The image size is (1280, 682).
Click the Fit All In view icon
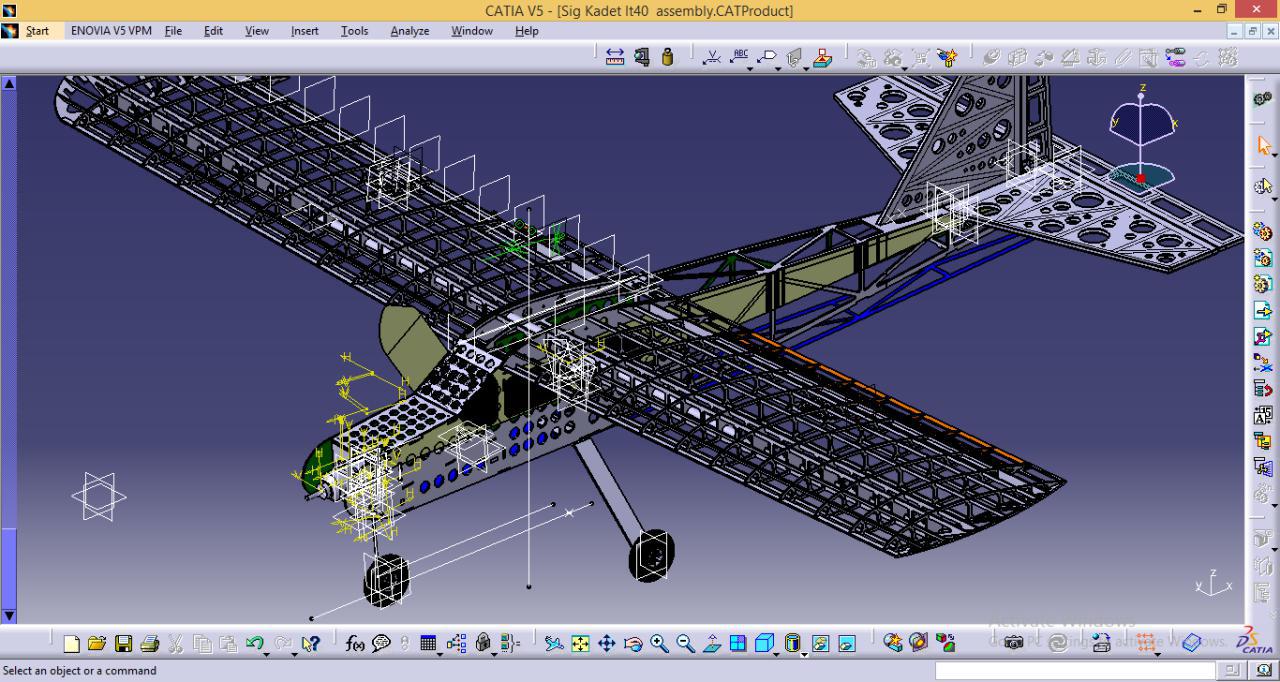coord(580,644)
